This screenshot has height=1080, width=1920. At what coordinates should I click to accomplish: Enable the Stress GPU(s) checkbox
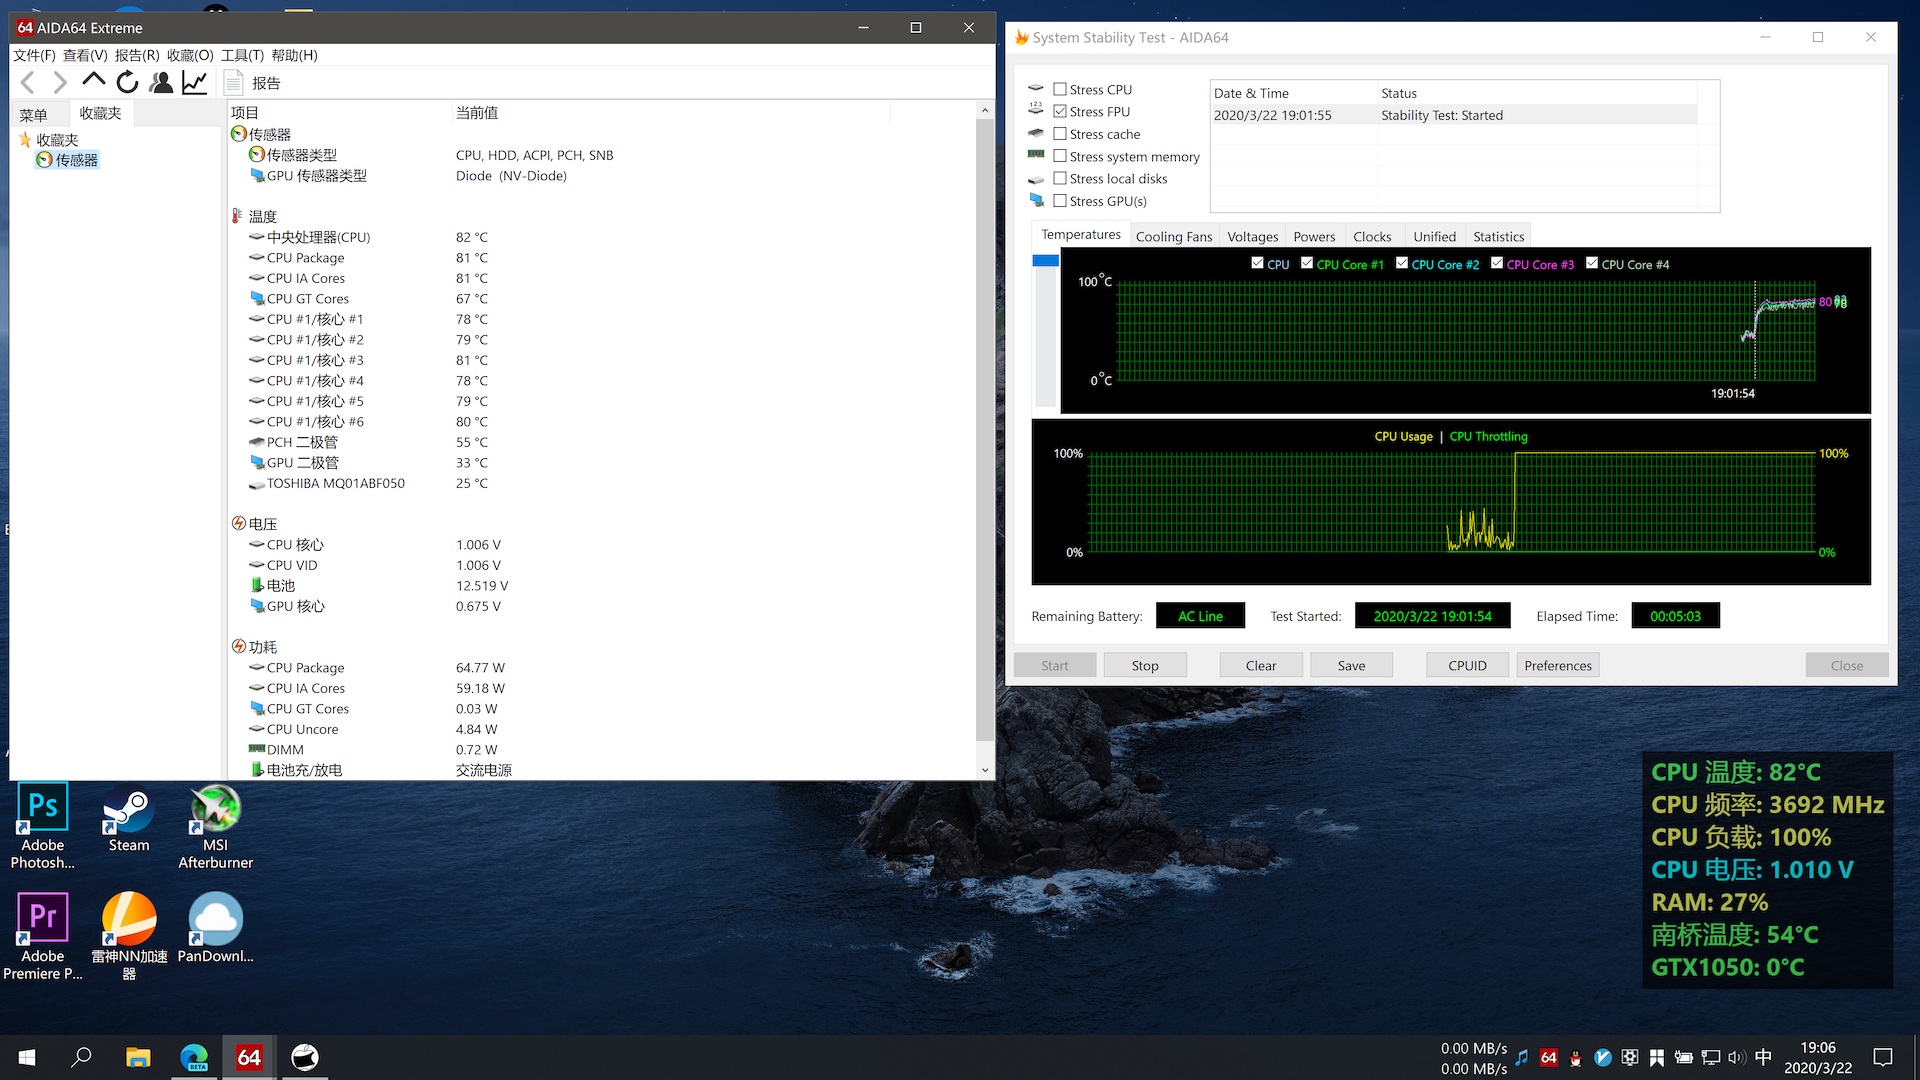[1060, 200]
